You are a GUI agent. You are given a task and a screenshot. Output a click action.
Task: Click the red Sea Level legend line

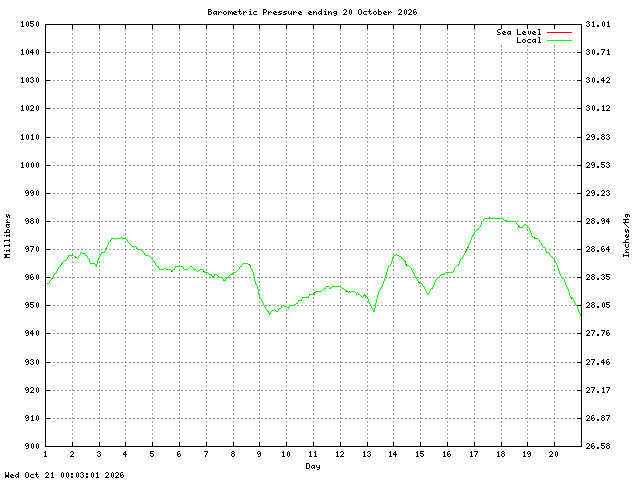click(559, 32)
